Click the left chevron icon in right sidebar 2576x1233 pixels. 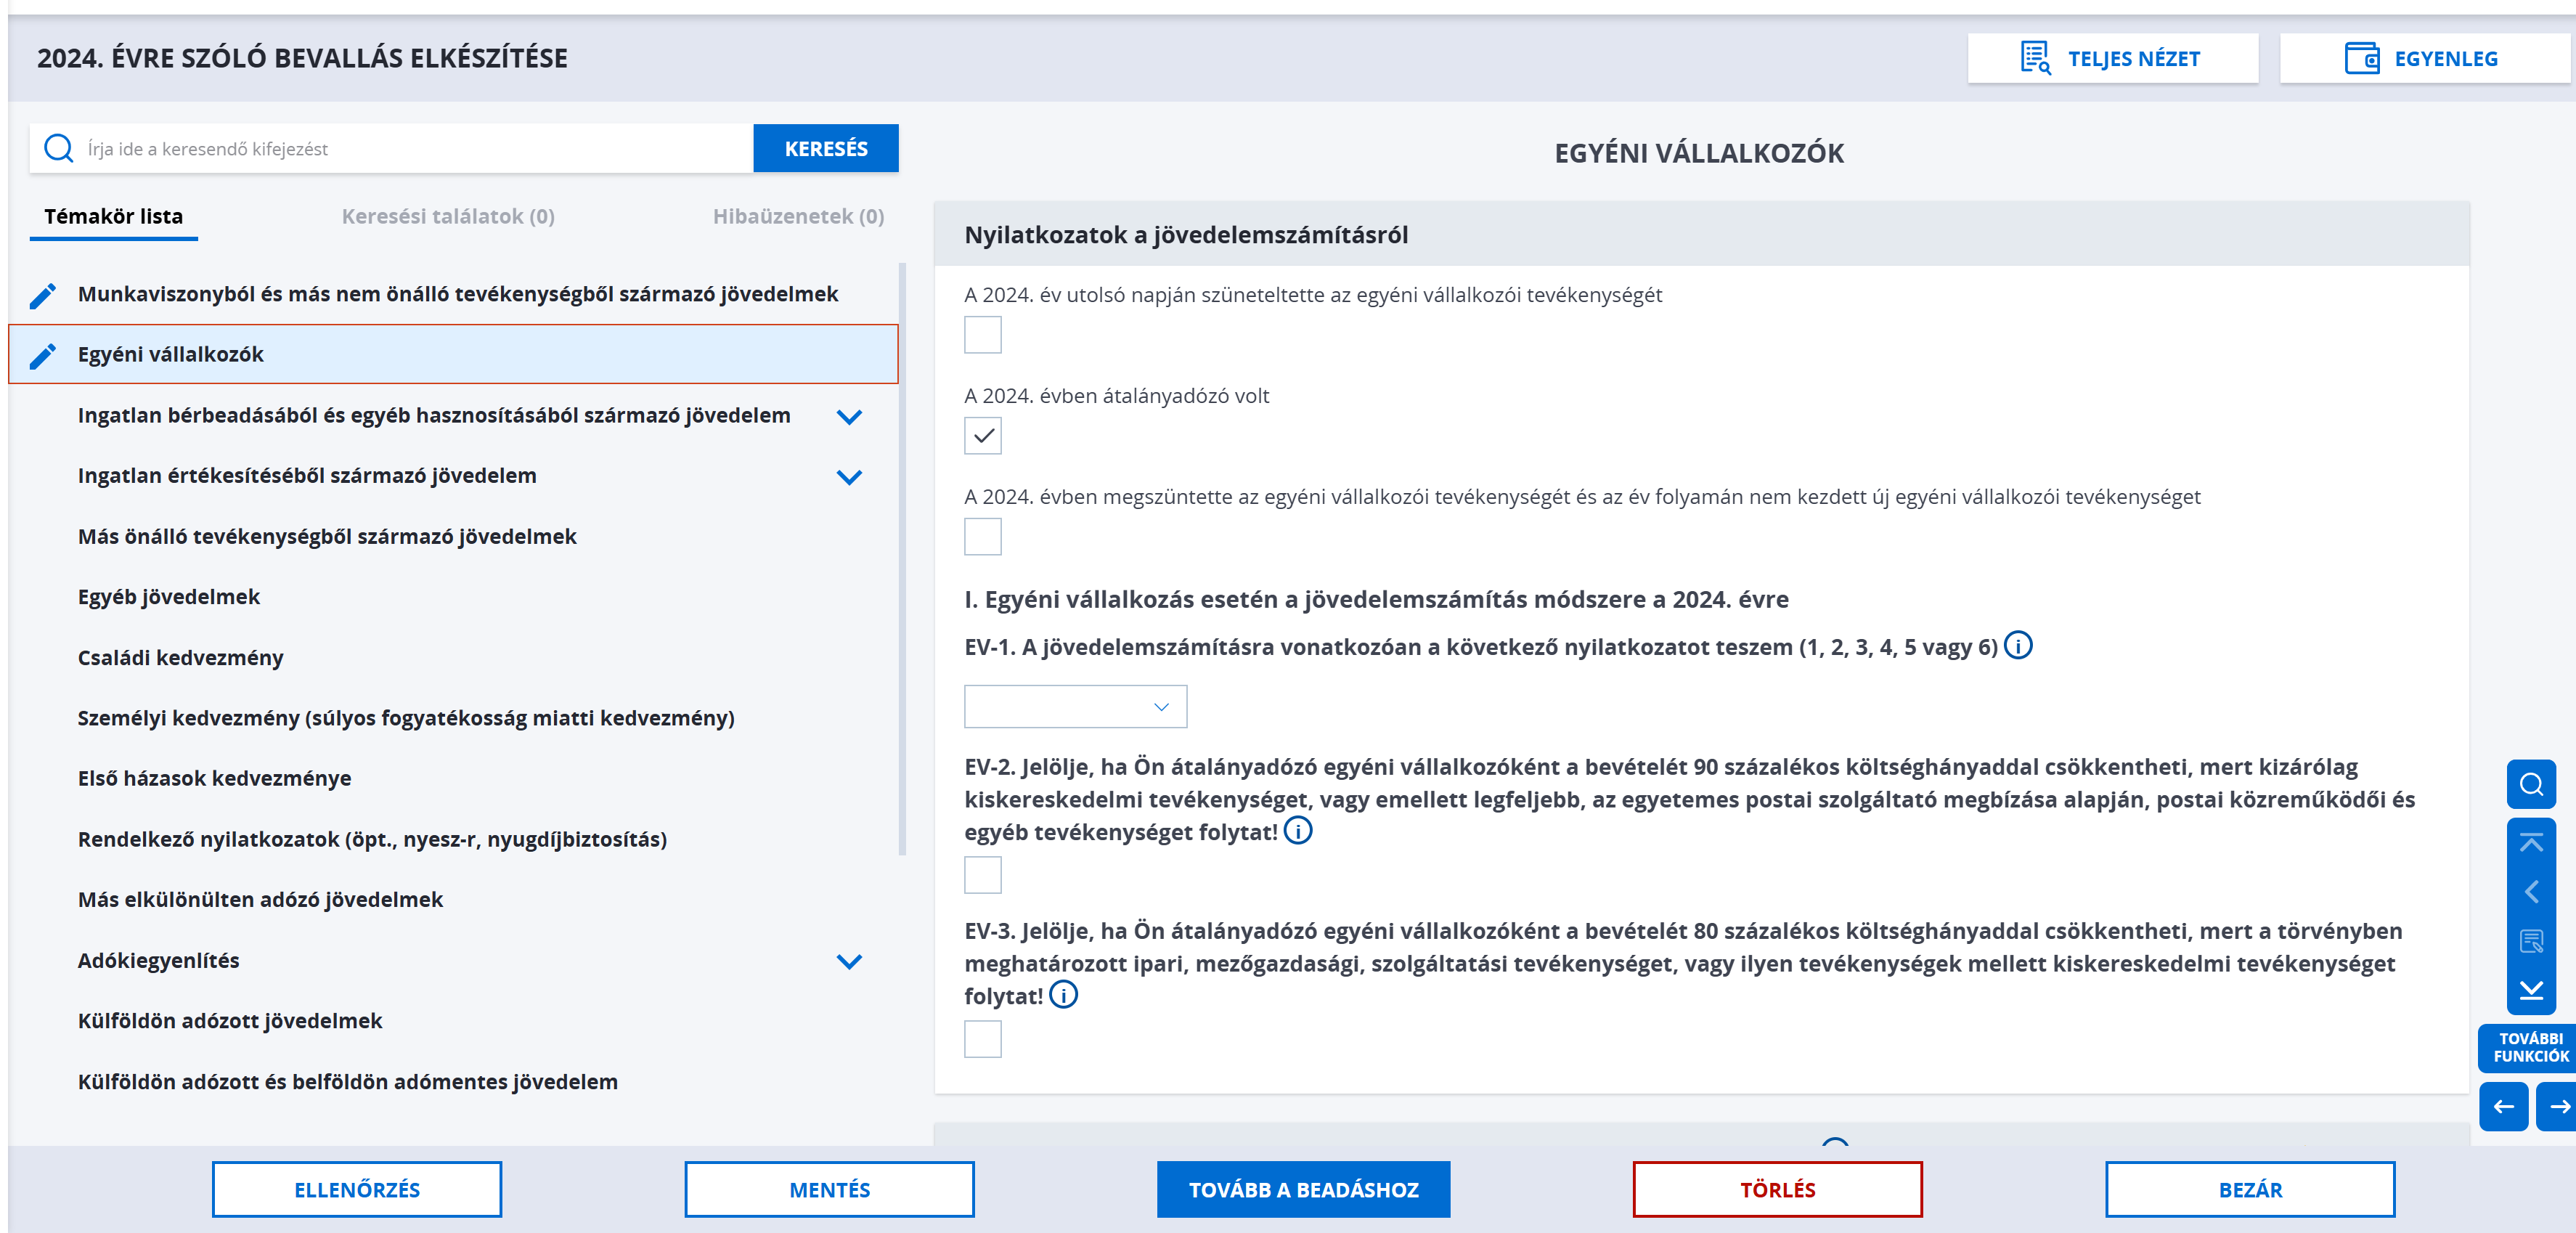[x=2531, y=891]
